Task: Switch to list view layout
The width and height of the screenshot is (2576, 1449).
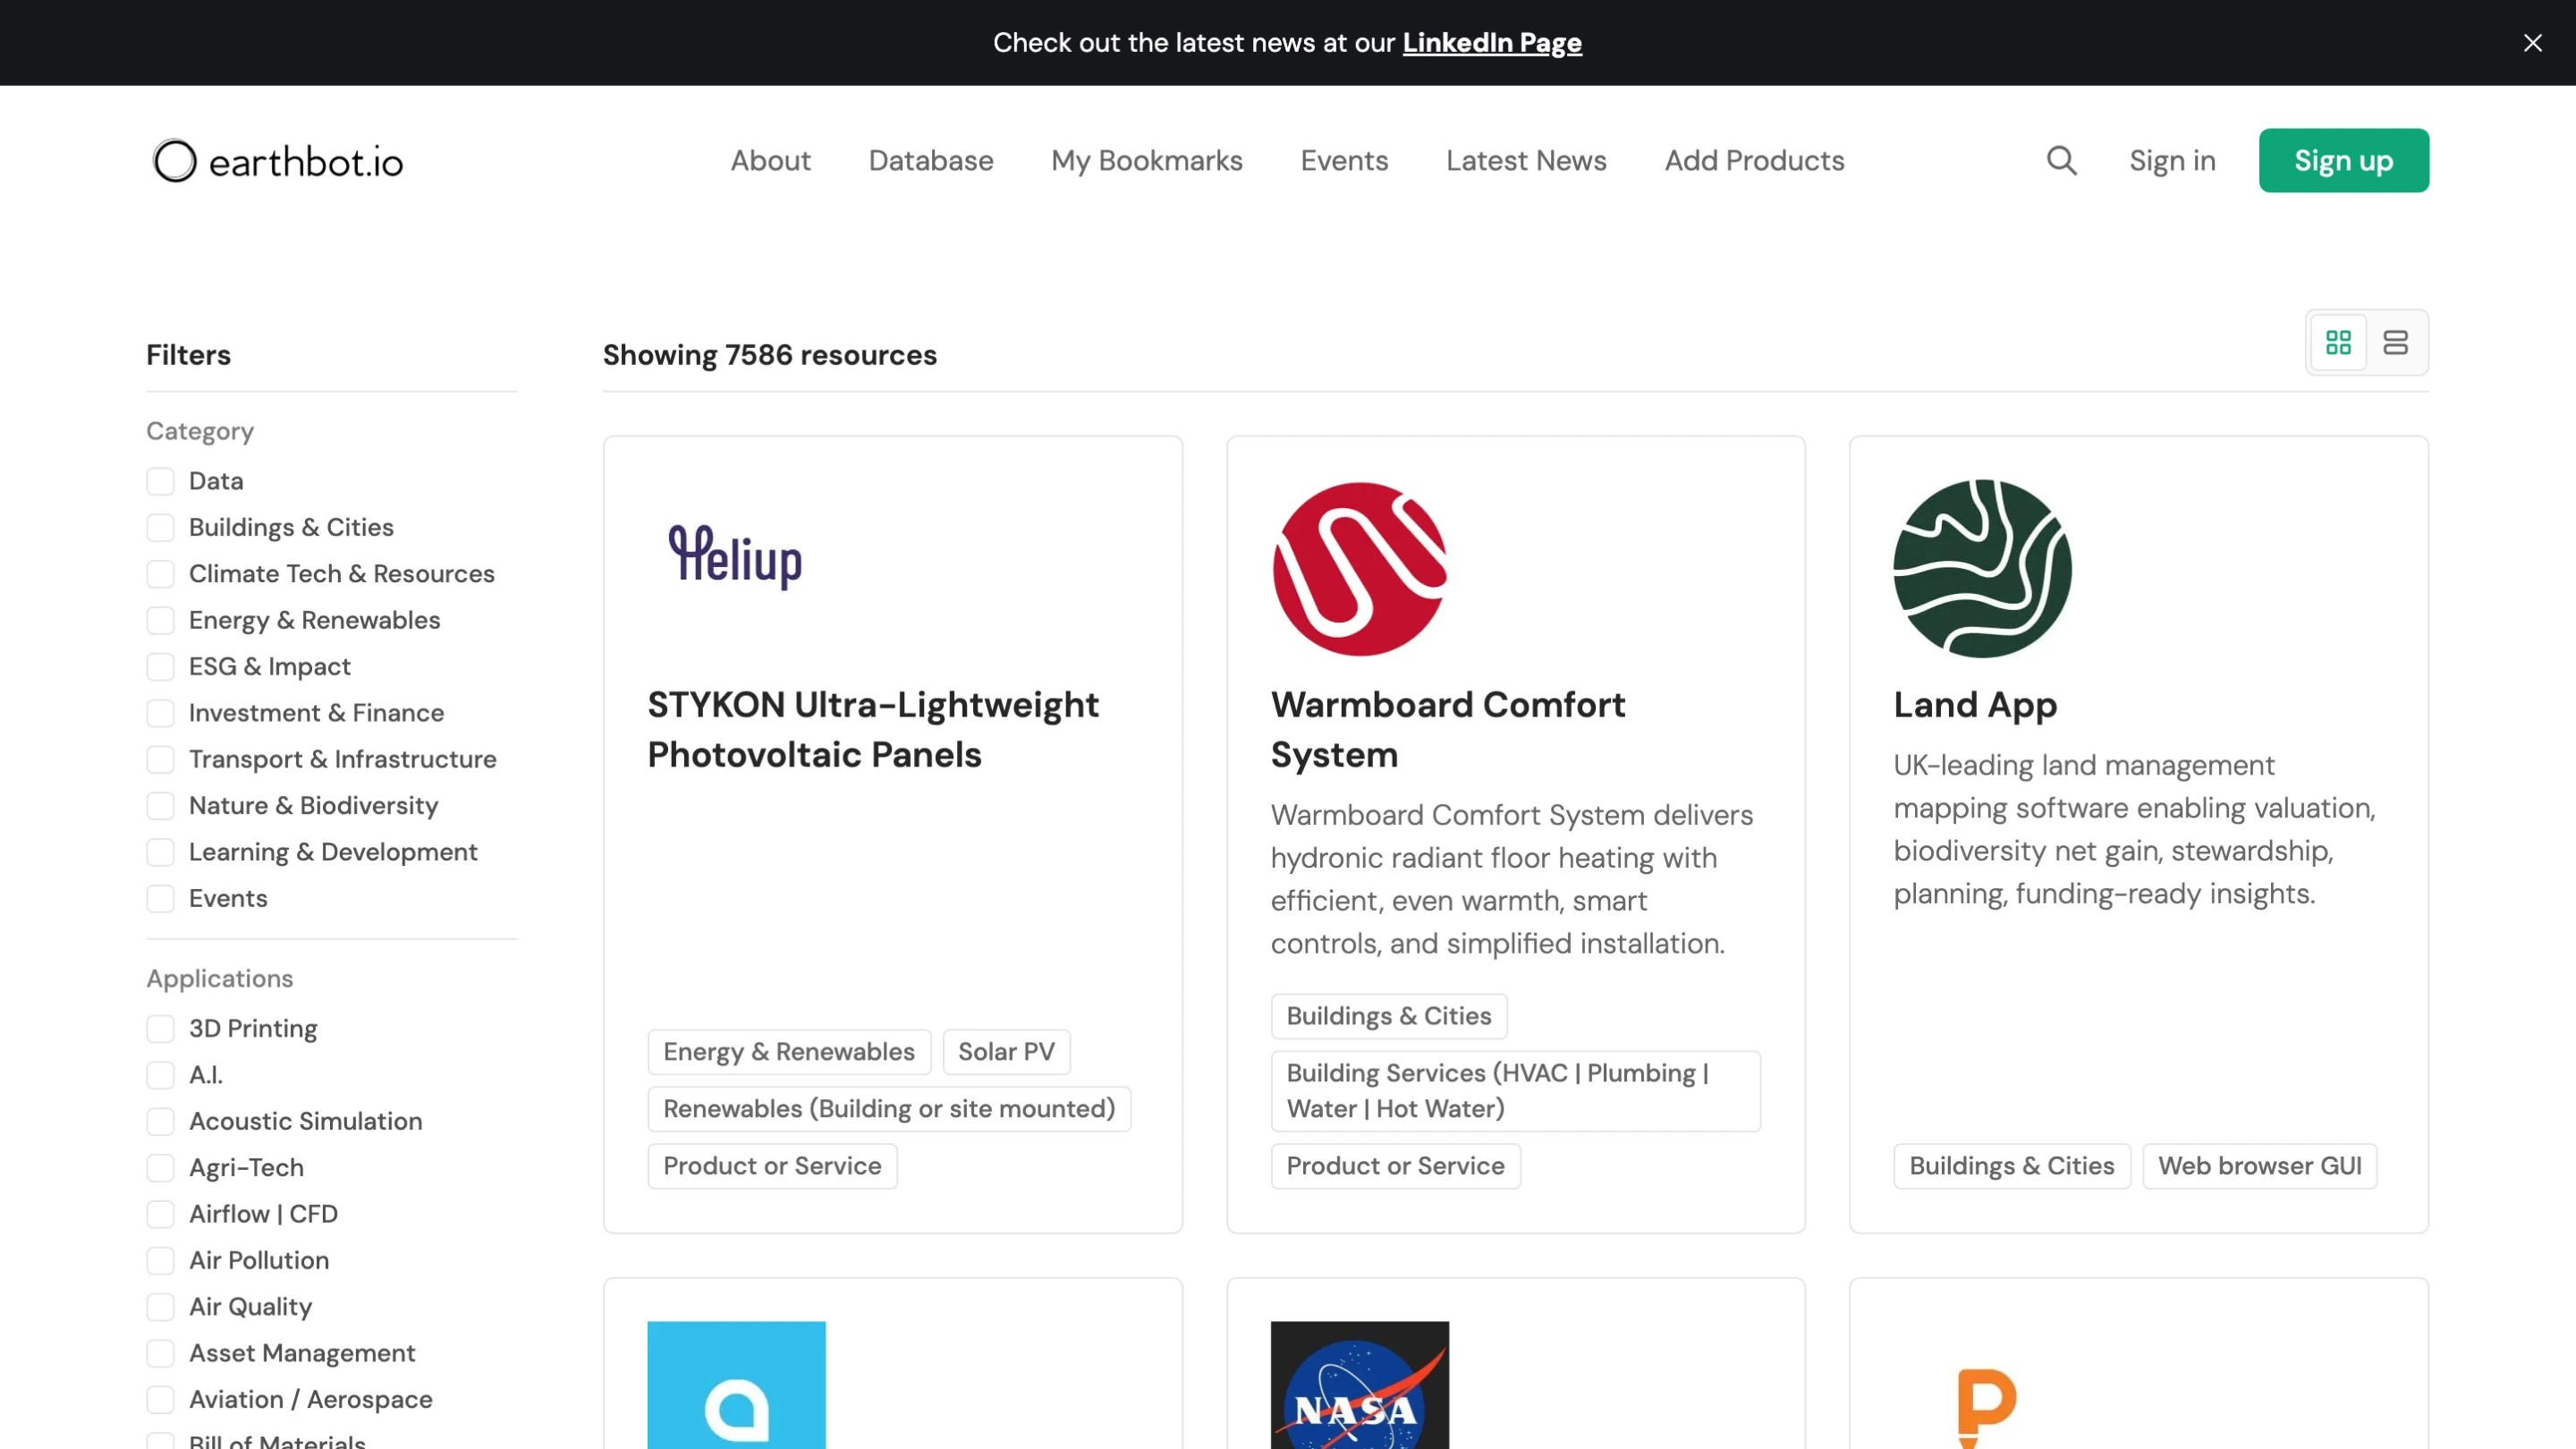Action: pyautogui.click(x=2395, y=343)
